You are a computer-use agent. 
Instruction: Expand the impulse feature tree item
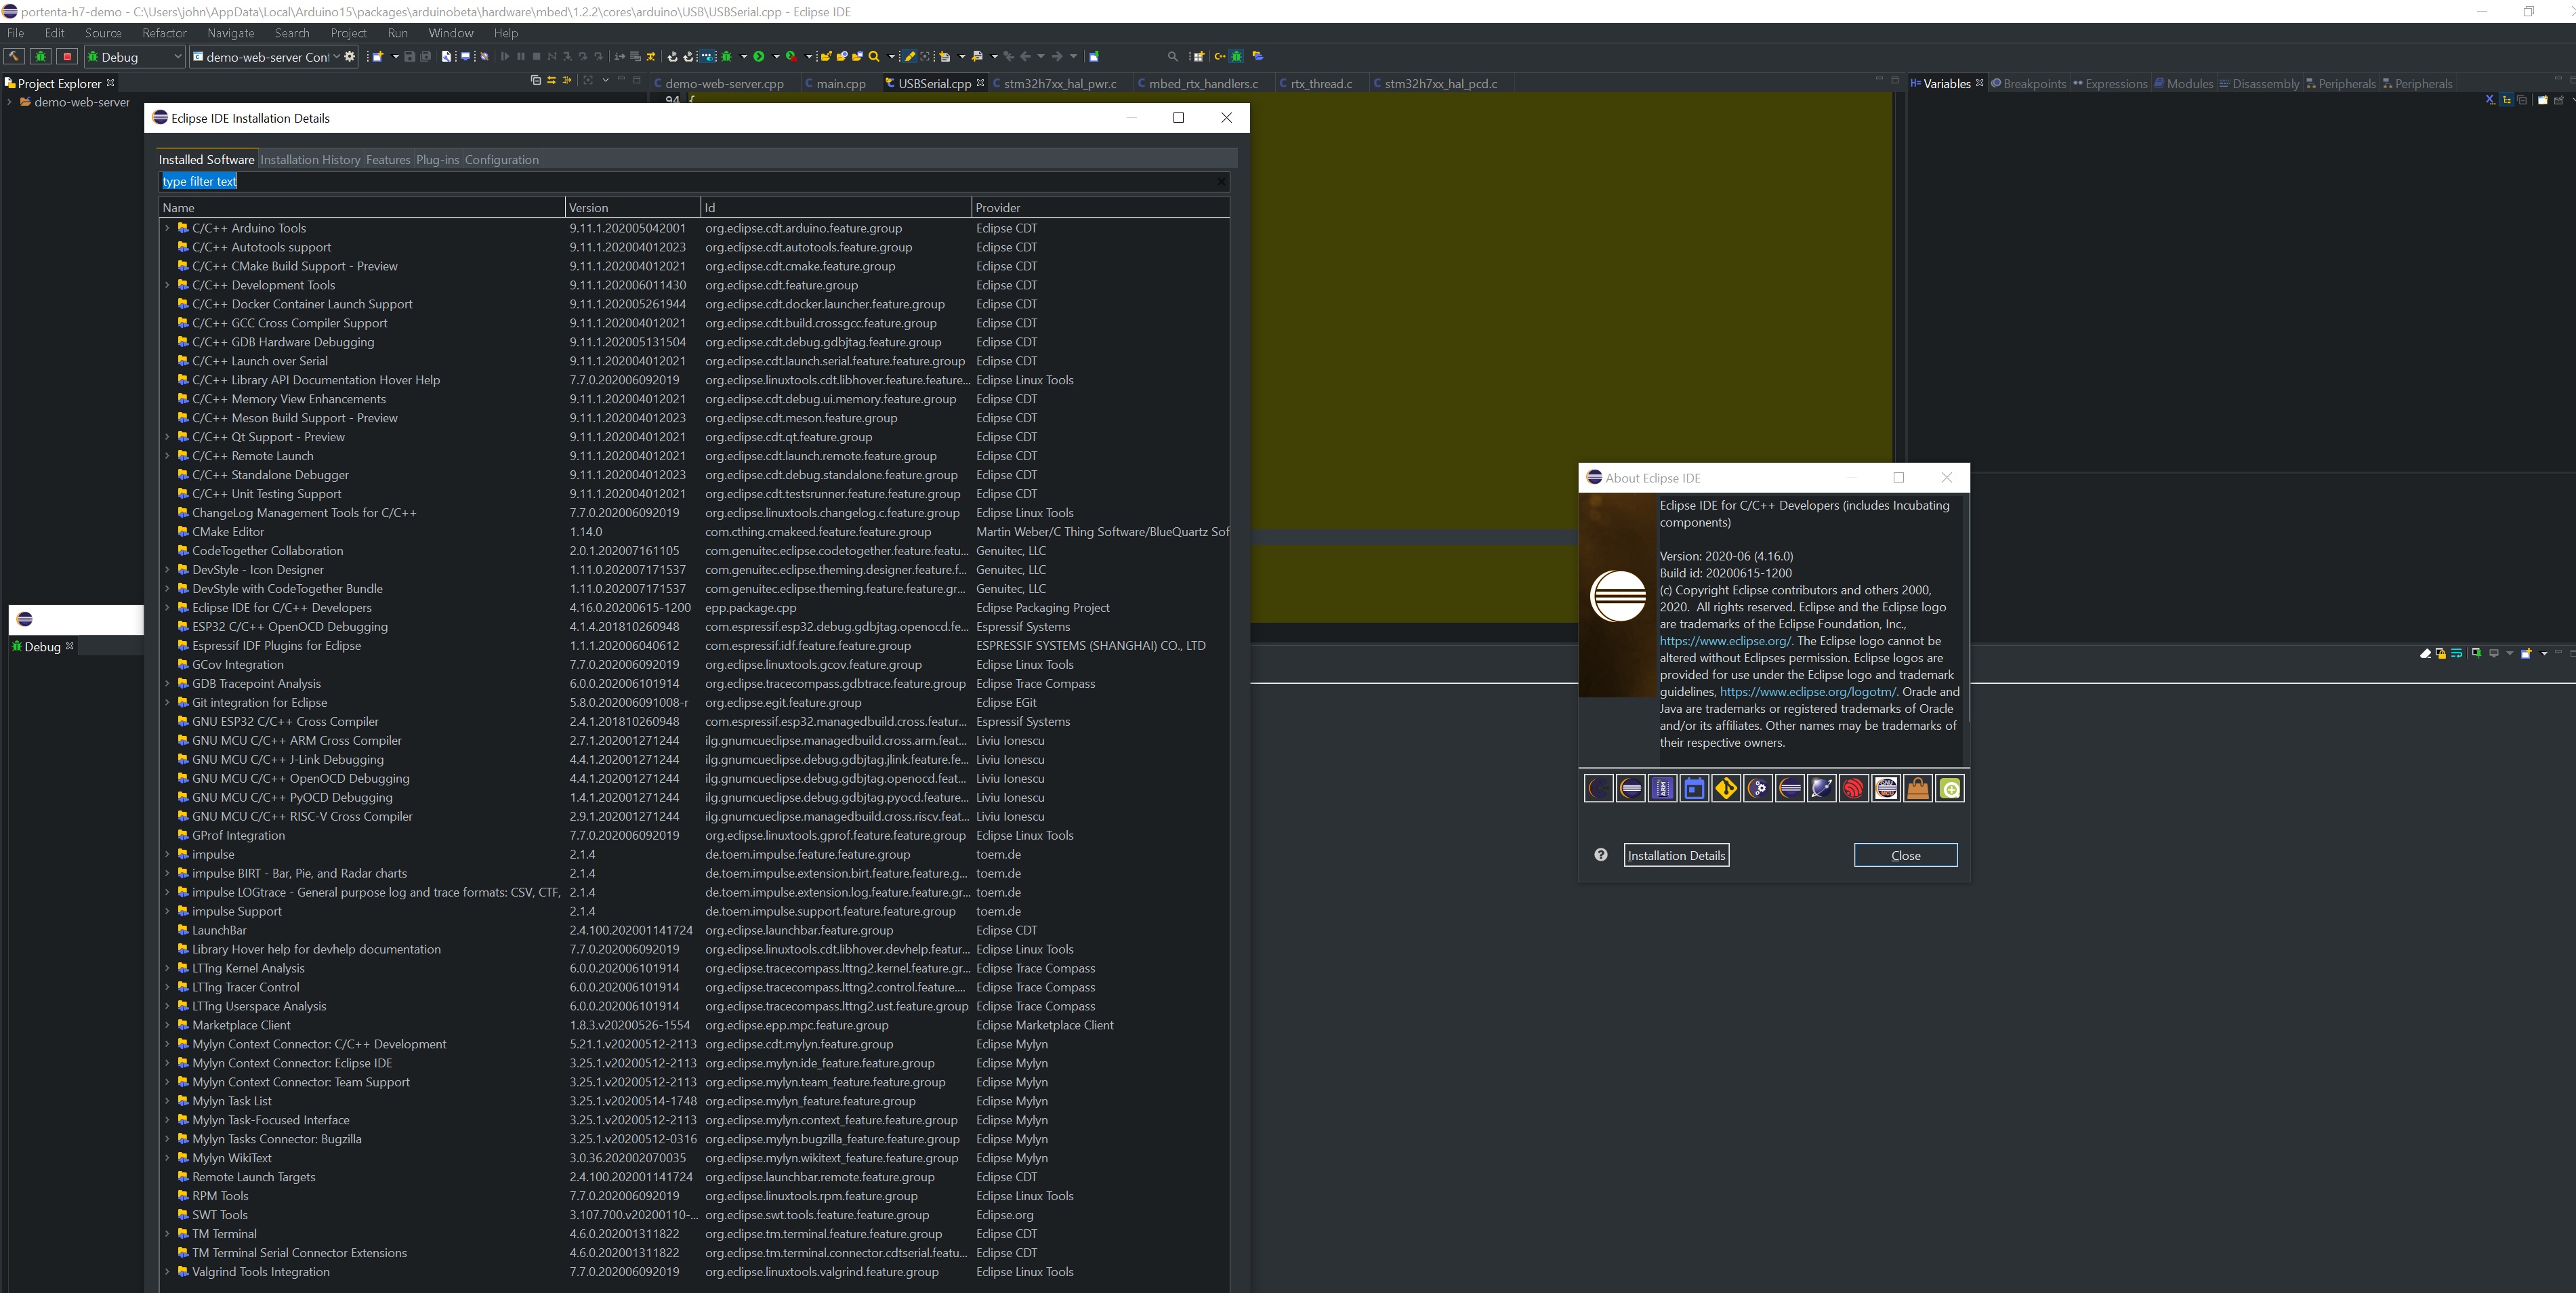click(167, 855)
